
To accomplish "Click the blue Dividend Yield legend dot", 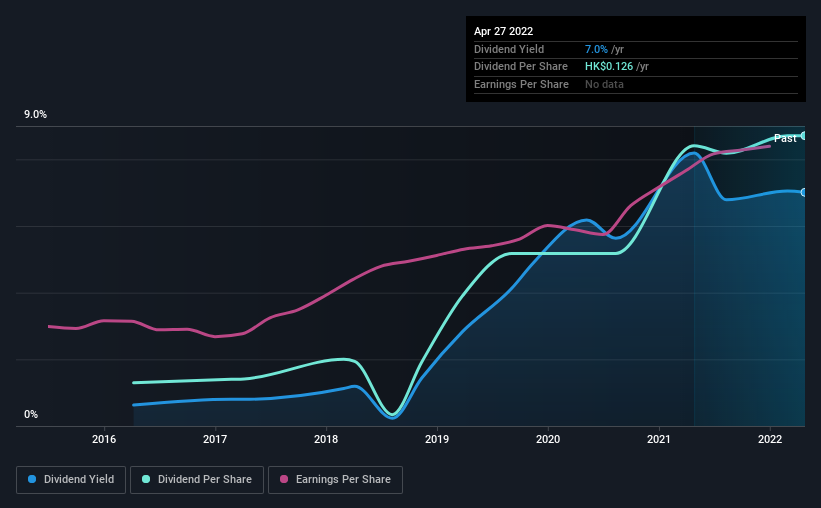I will point(32,479).
